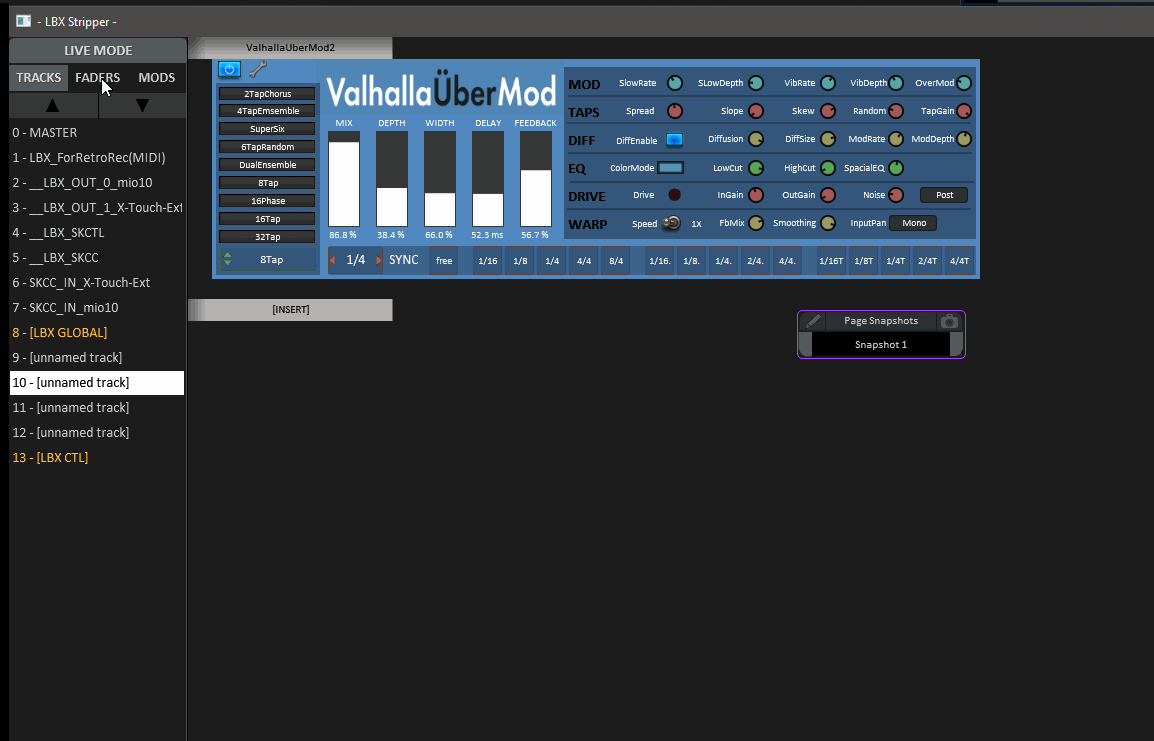
Task: Click the MIX slider
Action: [344, 179]
